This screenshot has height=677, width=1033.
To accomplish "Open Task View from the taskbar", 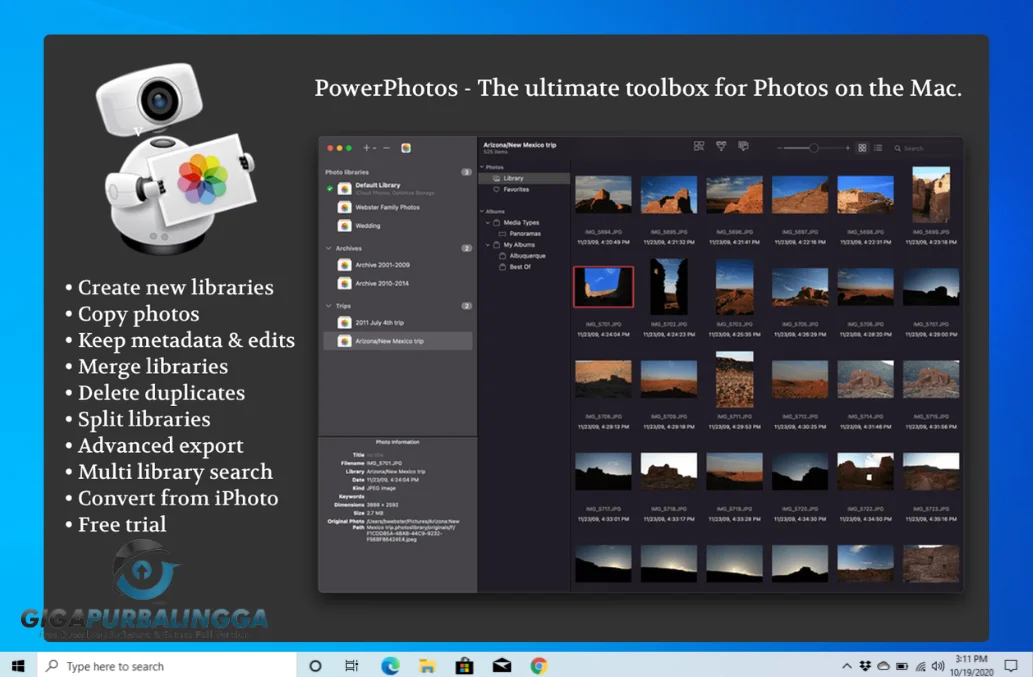I will pos(352,666).
